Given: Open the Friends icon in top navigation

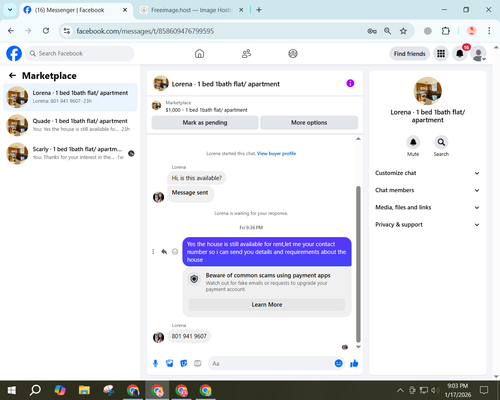Looking at the screenshot, I should tap(246, 53).
